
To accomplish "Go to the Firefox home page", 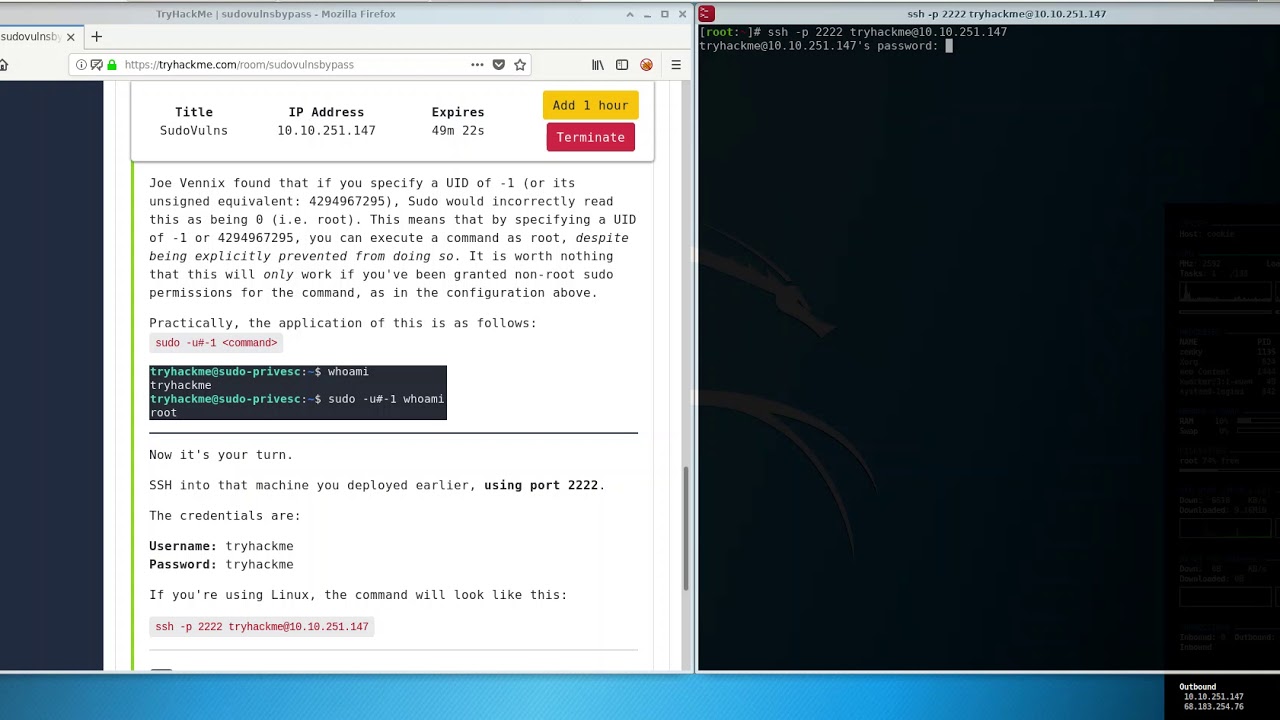I will 3,65.
